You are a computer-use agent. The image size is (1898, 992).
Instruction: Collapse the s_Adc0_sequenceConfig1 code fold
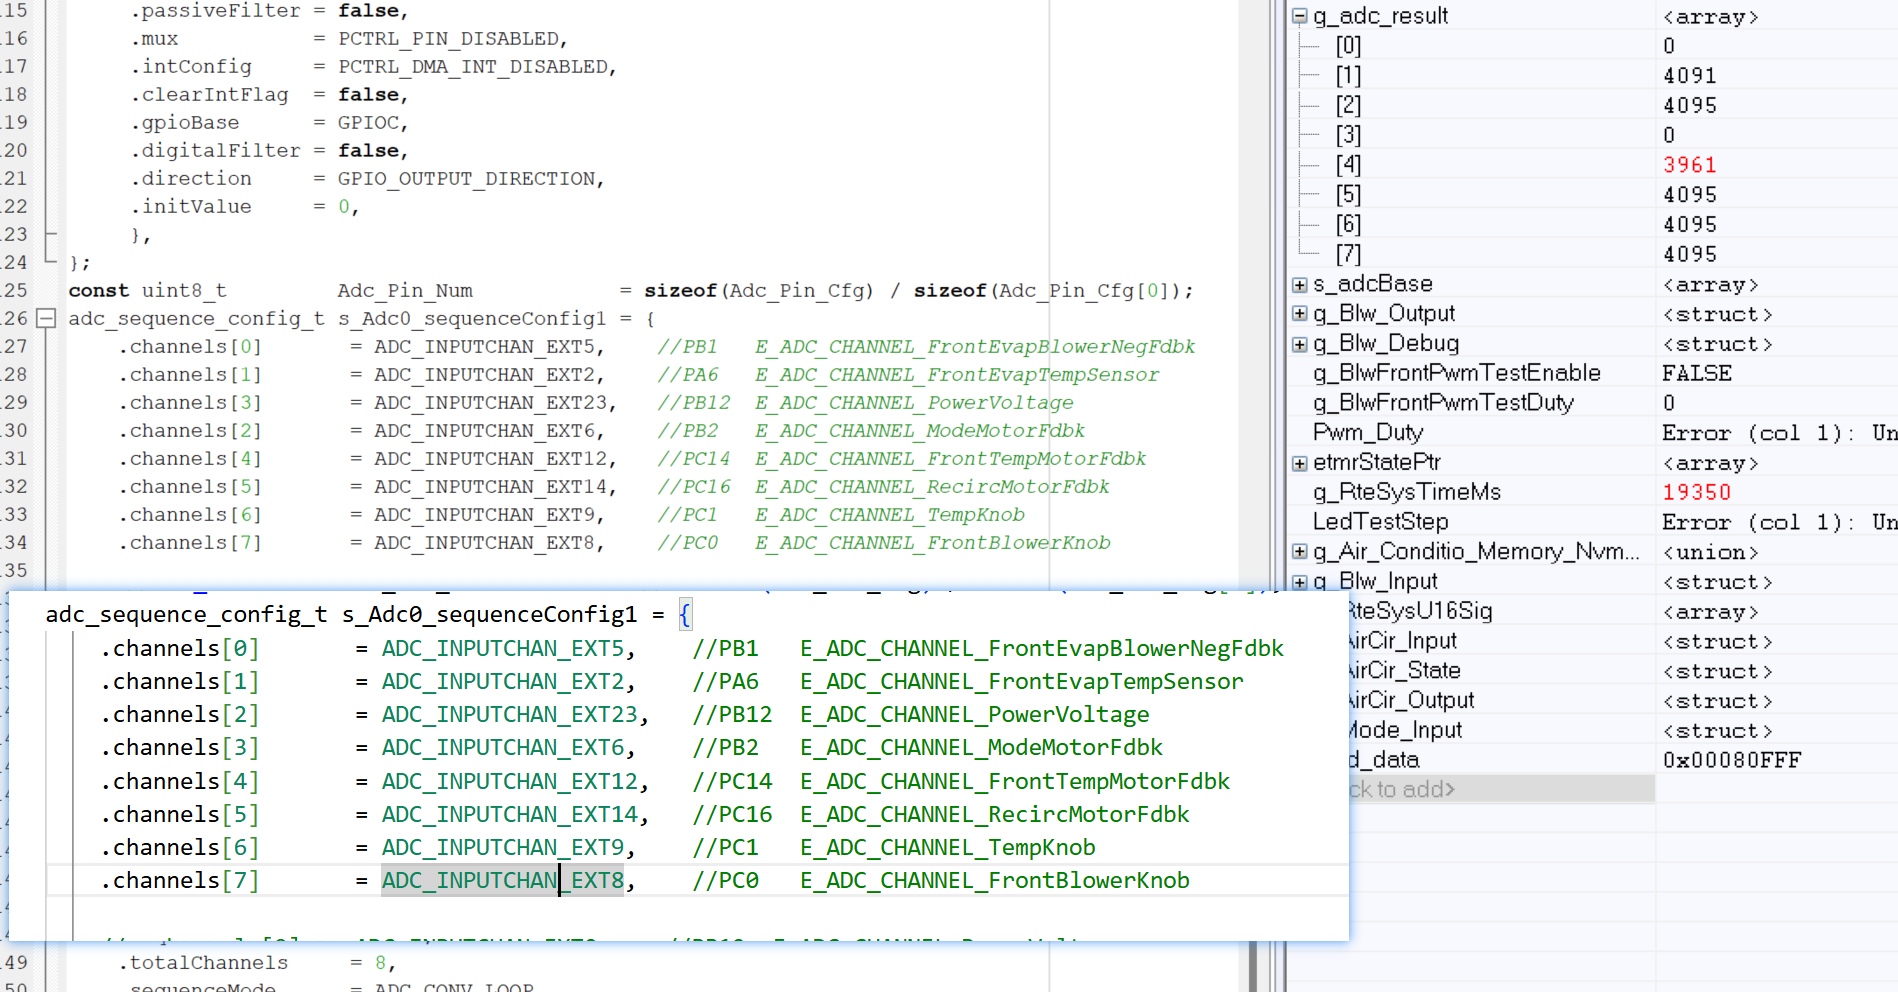46,318
